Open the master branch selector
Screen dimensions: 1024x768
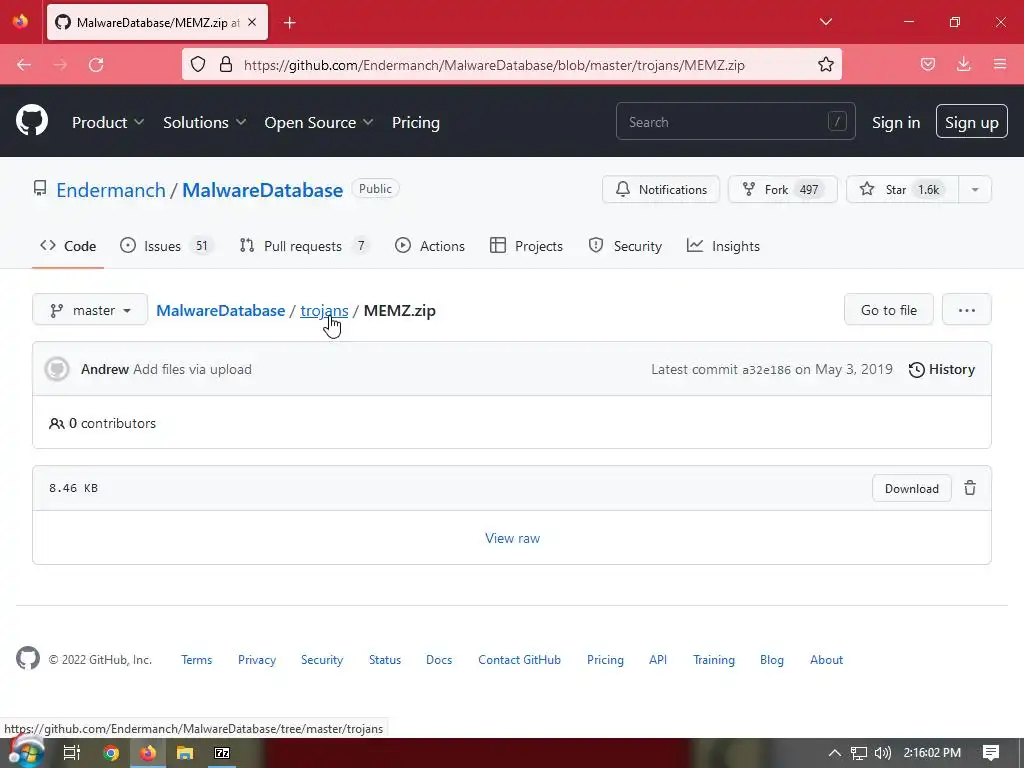(90, 310)
